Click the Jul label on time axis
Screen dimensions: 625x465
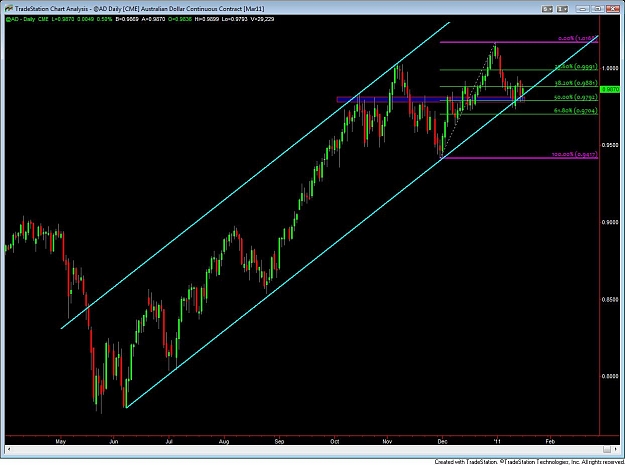click(169, 441)
